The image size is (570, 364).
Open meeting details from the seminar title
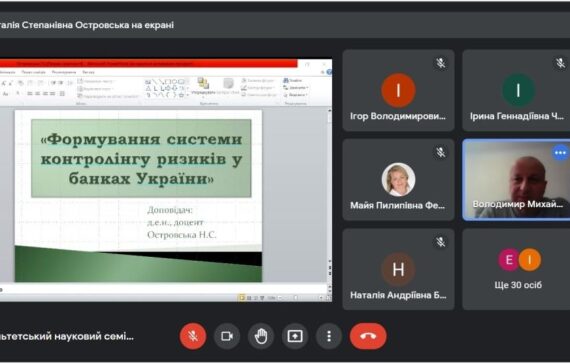click(x=67, y=336)
